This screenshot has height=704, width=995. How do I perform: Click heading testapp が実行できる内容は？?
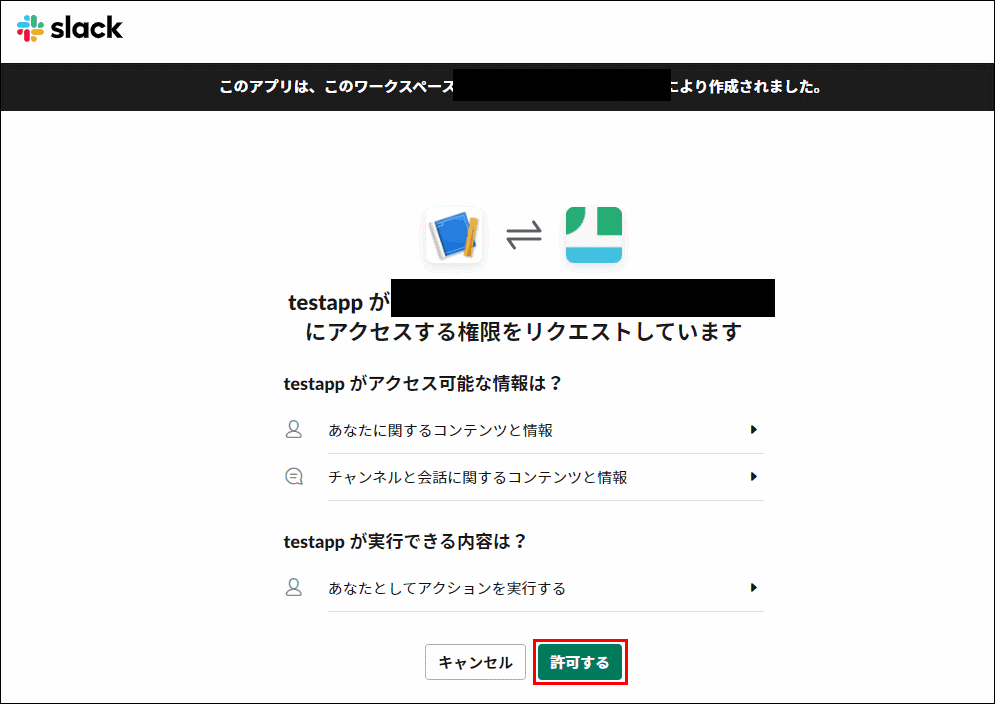[x=405, y=541]
